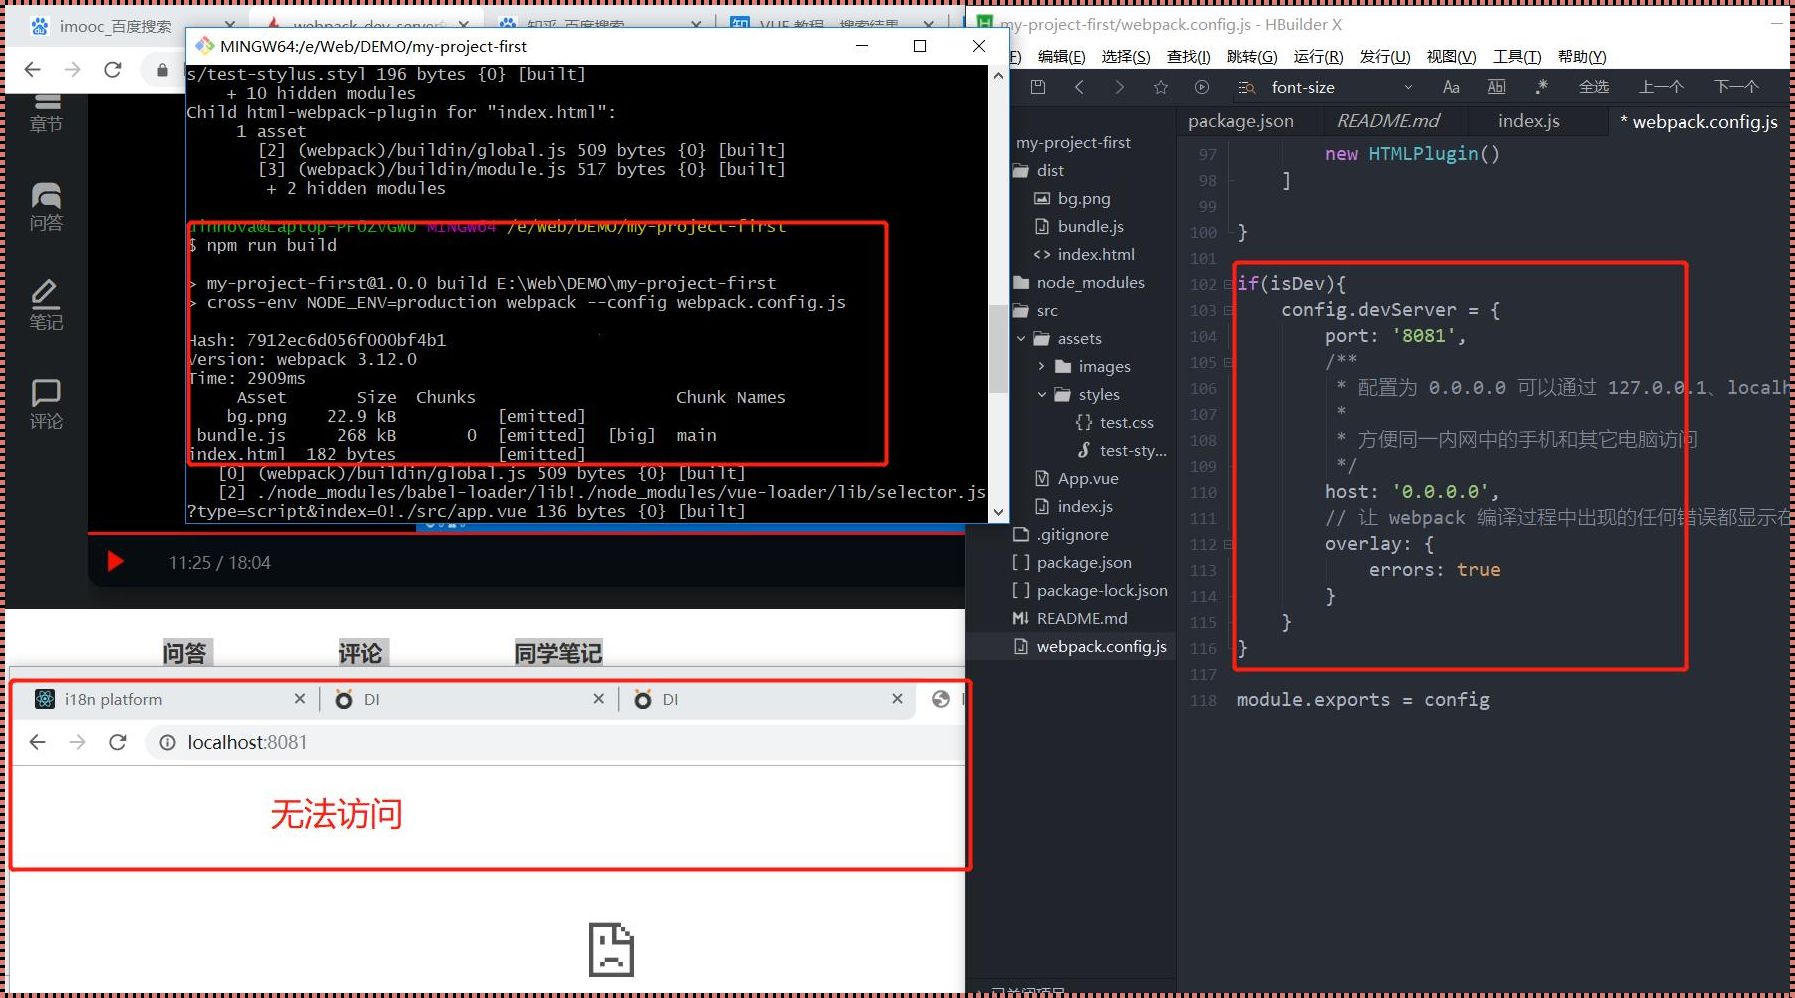Image resolution: width=1795 pixels, height=998 pixels.
Task: Click the 笔记 pencil sidebar icon
Action: pyautogui.click(x=46, y=305)
